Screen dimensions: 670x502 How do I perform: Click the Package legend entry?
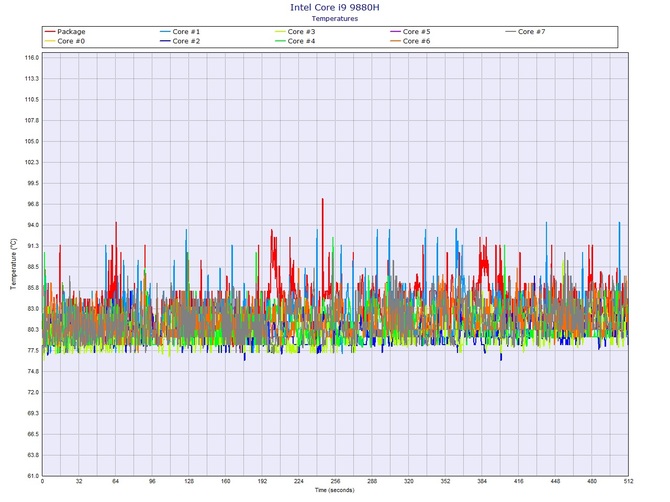(x=65, y=32)
